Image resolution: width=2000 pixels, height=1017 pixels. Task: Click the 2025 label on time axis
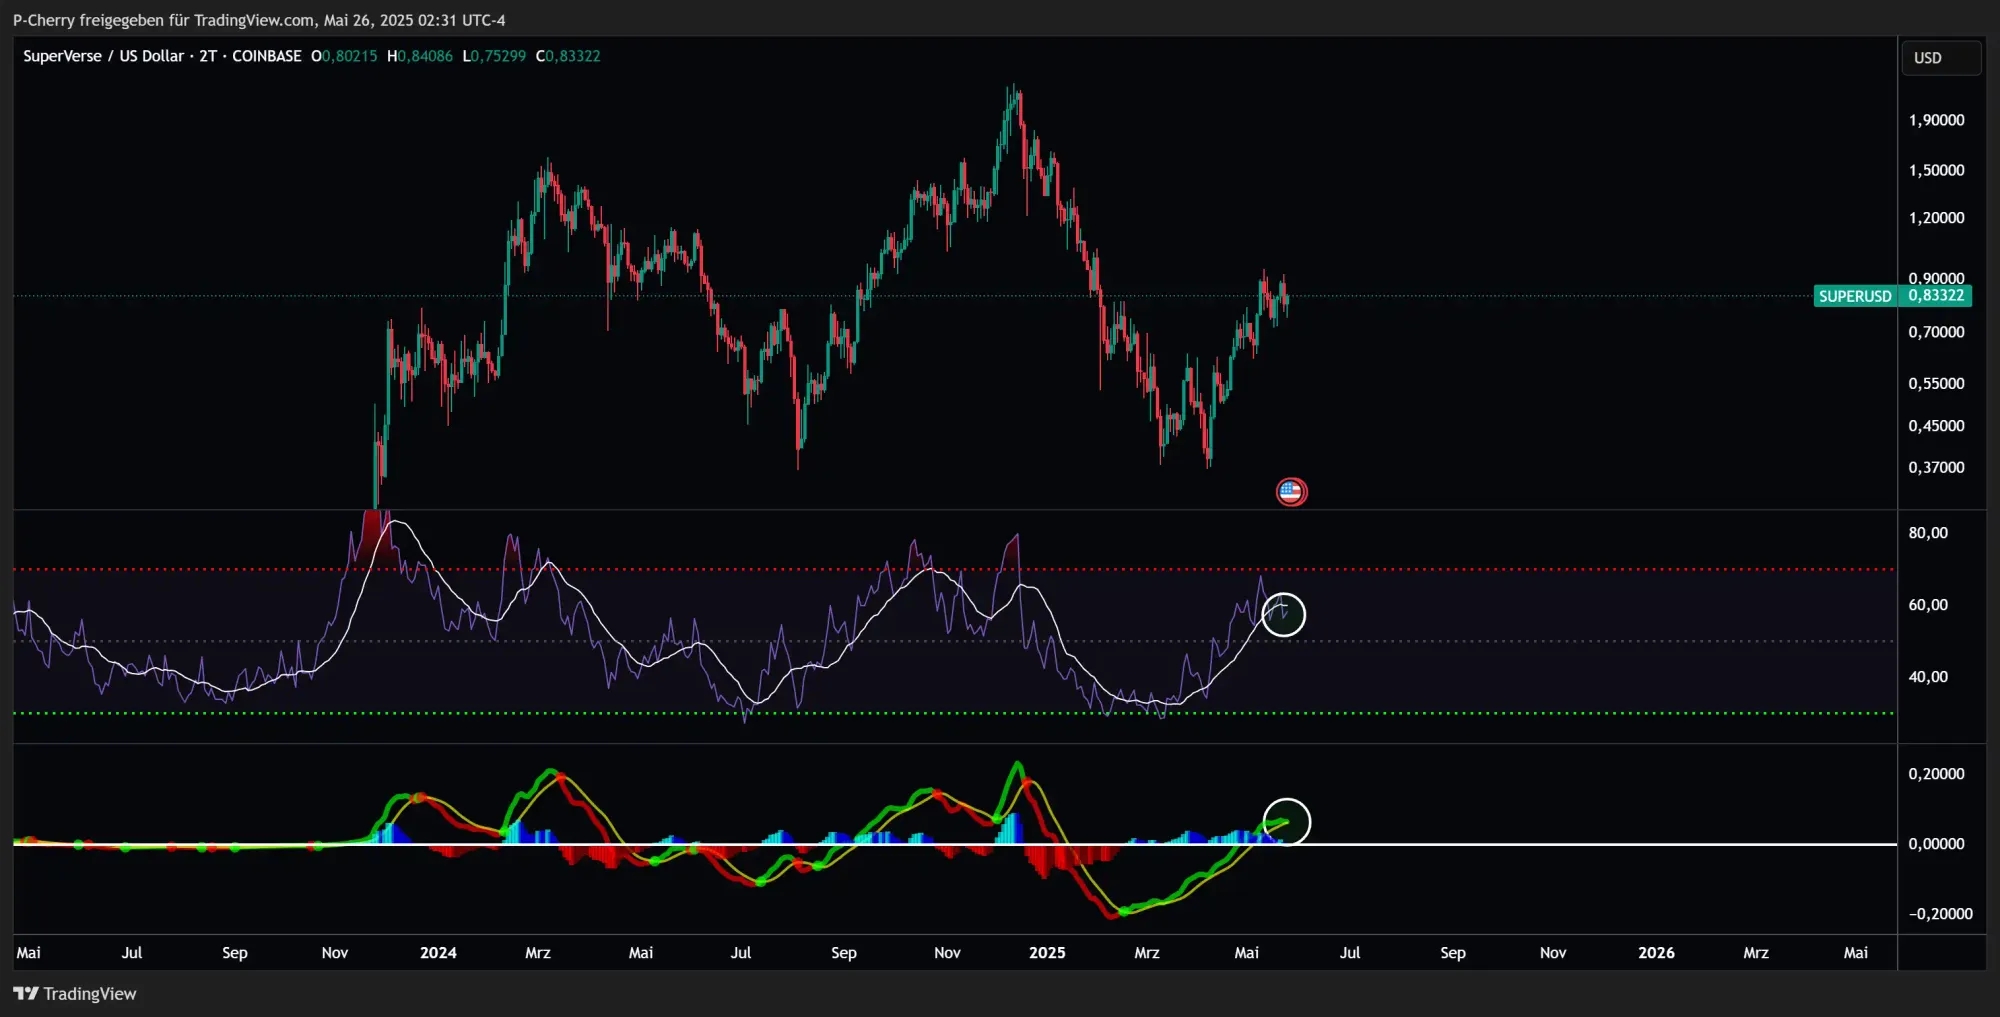click(1047, 952)
